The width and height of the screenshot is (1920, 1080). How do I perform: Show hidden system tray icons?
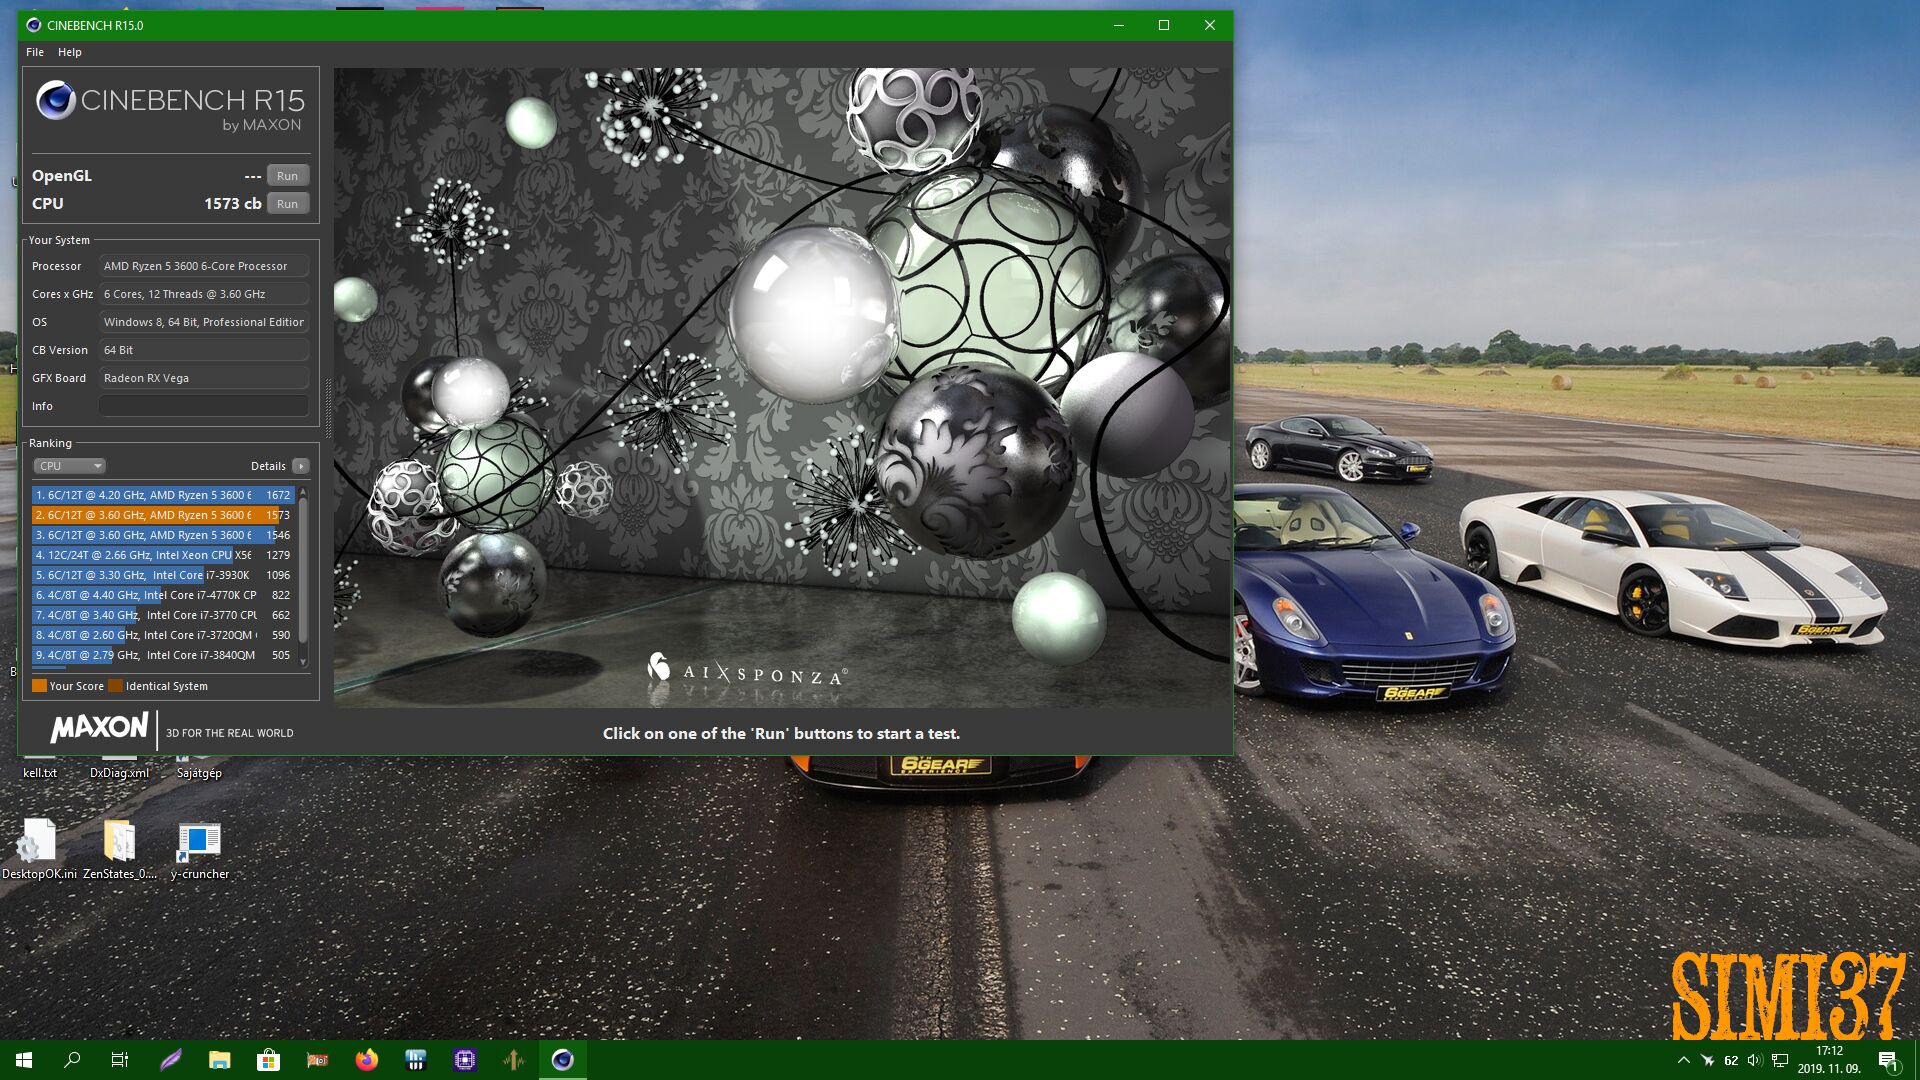[1683, 1060]
